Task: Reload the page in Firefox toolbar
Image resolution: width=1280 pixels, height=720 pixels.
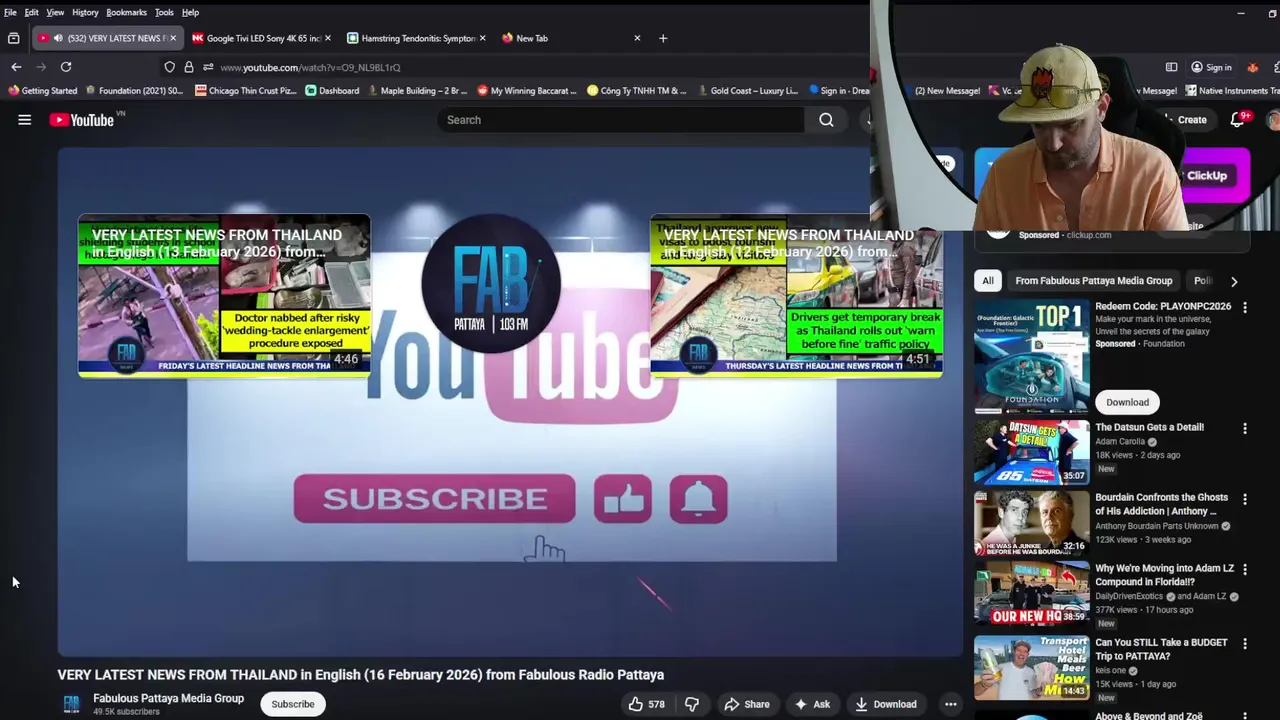Action: 66,67
